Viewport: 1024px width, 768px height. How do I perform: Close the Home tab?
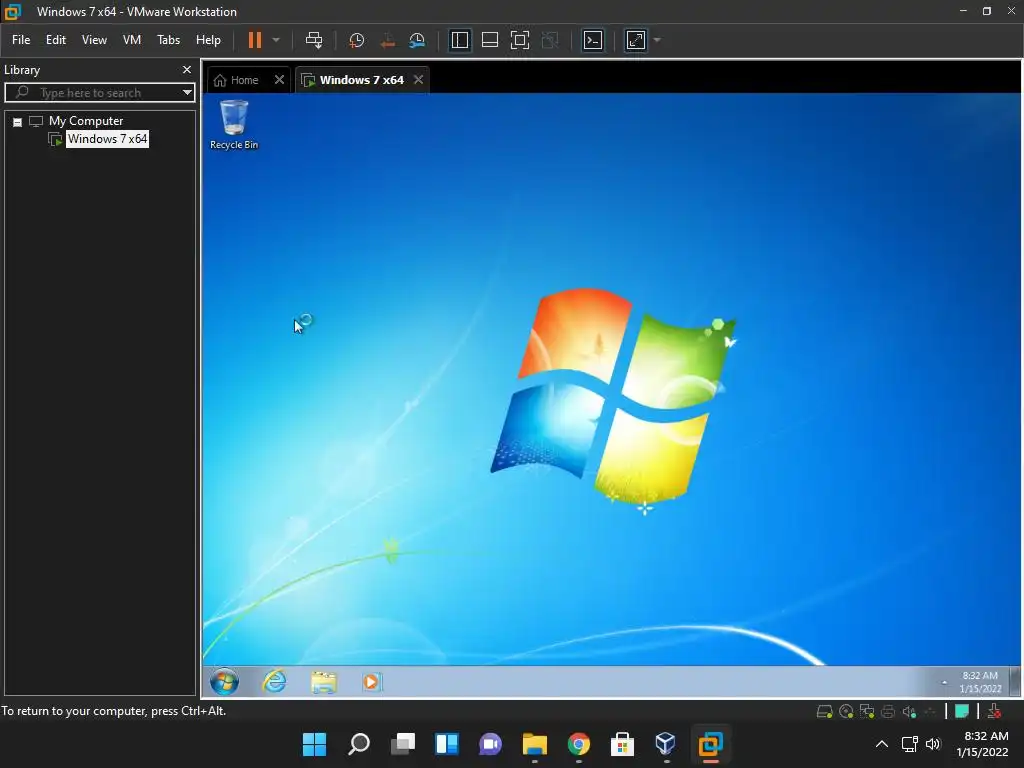click(x=279, y=80)
